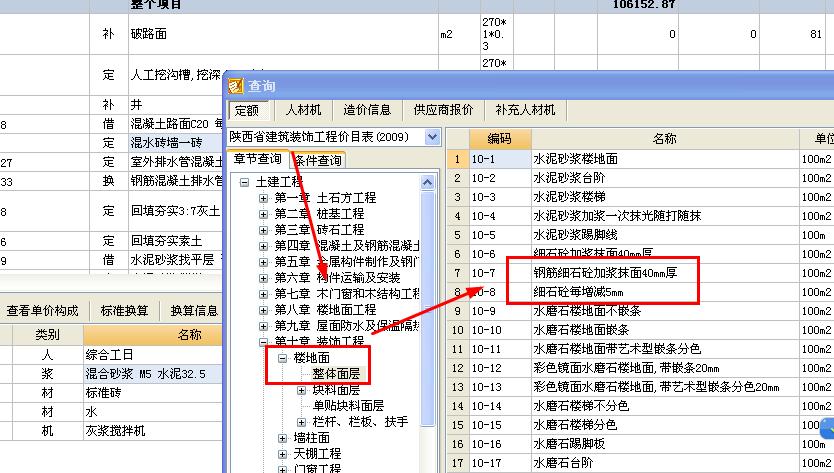Screen dimensions: 834x473
Task: Expand 第七章 木门窗和木结构工程 node
Action: (x=263, y=294)
